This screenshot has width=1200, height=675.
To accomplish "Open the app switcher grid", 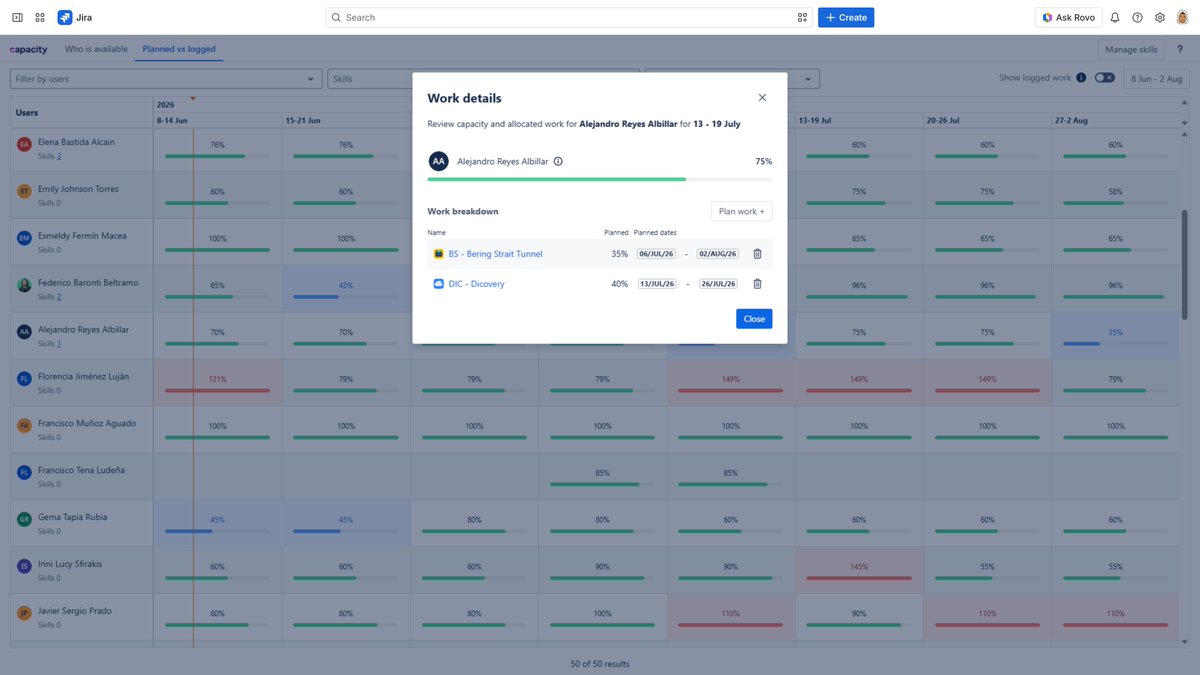I will tap(40, 17).
